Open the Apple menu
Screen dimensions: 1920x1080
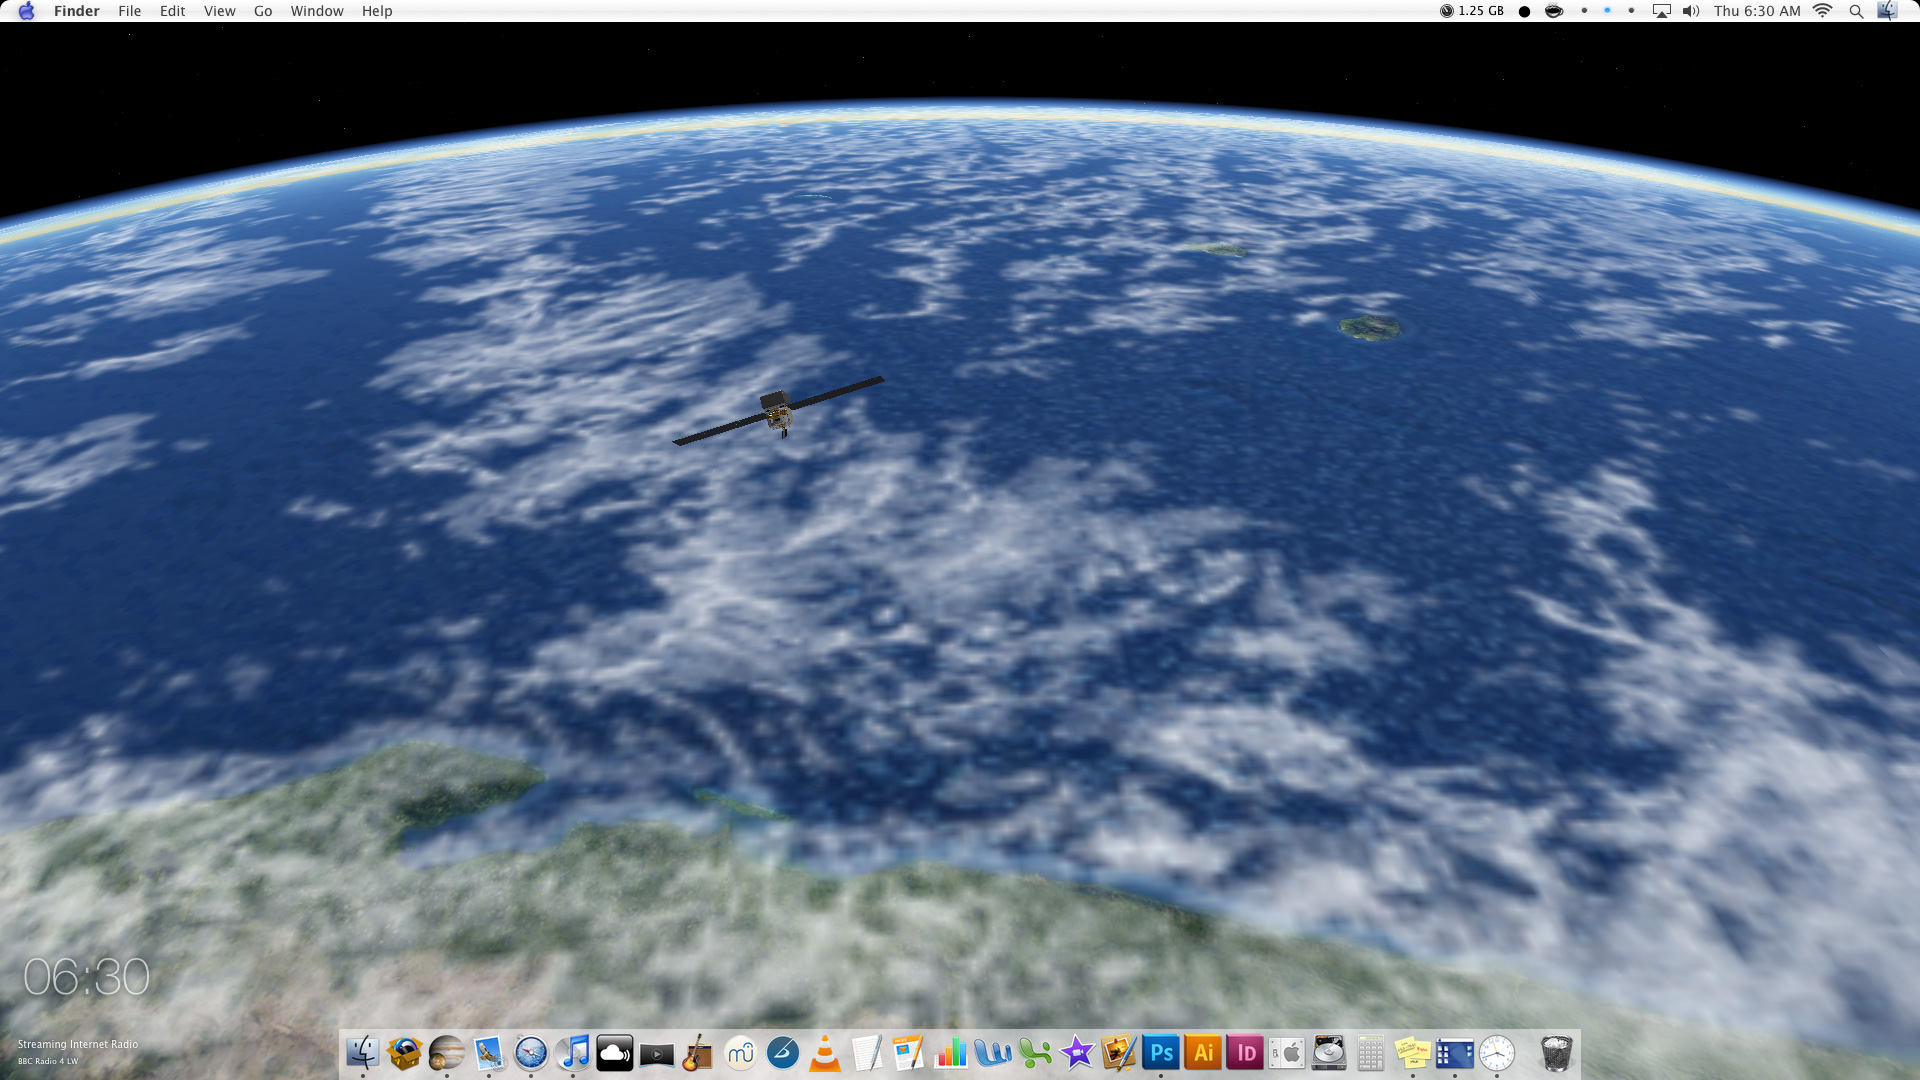(x=27, y=11)
